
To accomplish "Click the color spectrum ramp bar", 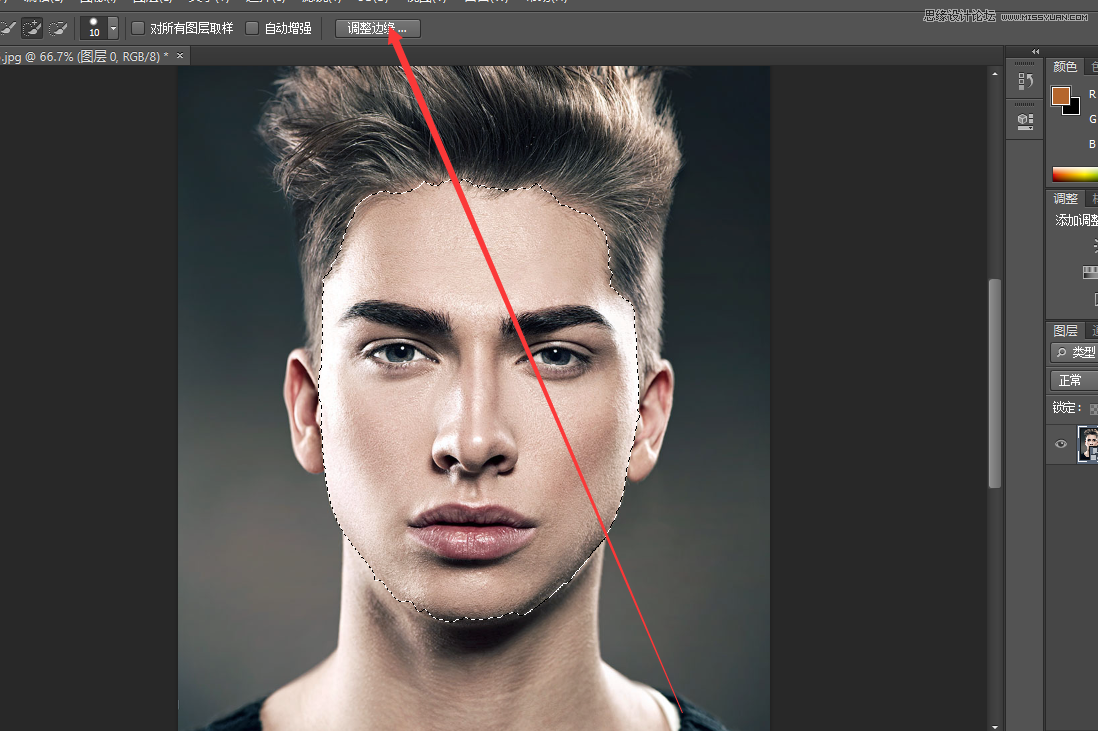I will (x=1075, y=174).
